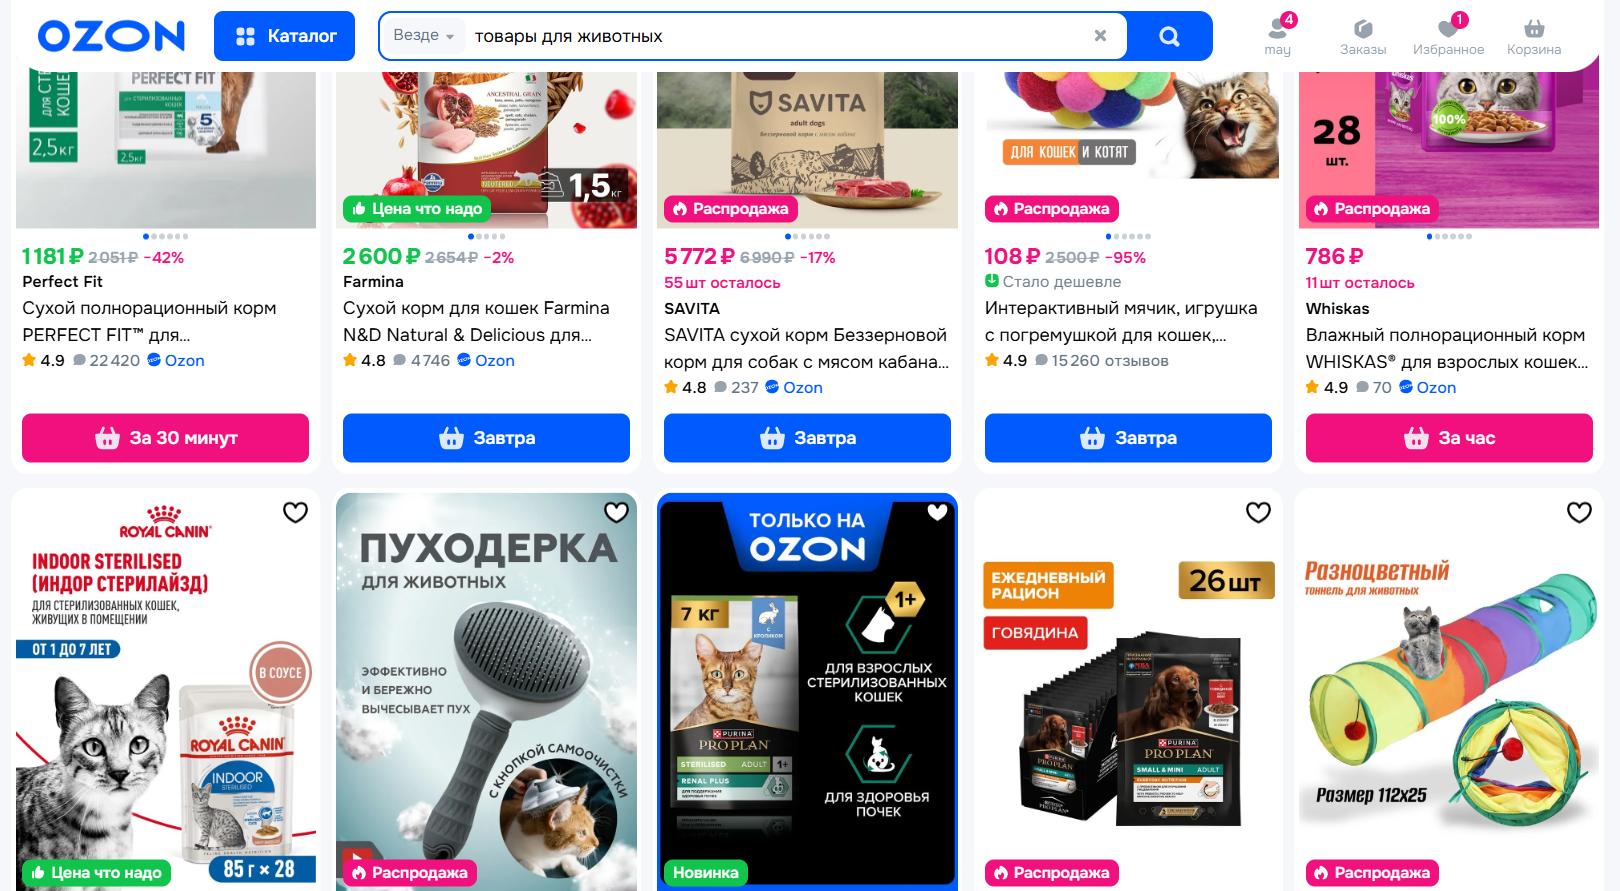This screenshot has height=891, width=1620.
Task: Open 15 260 отзывов reviews link
Action: [x=1101, y=361]
